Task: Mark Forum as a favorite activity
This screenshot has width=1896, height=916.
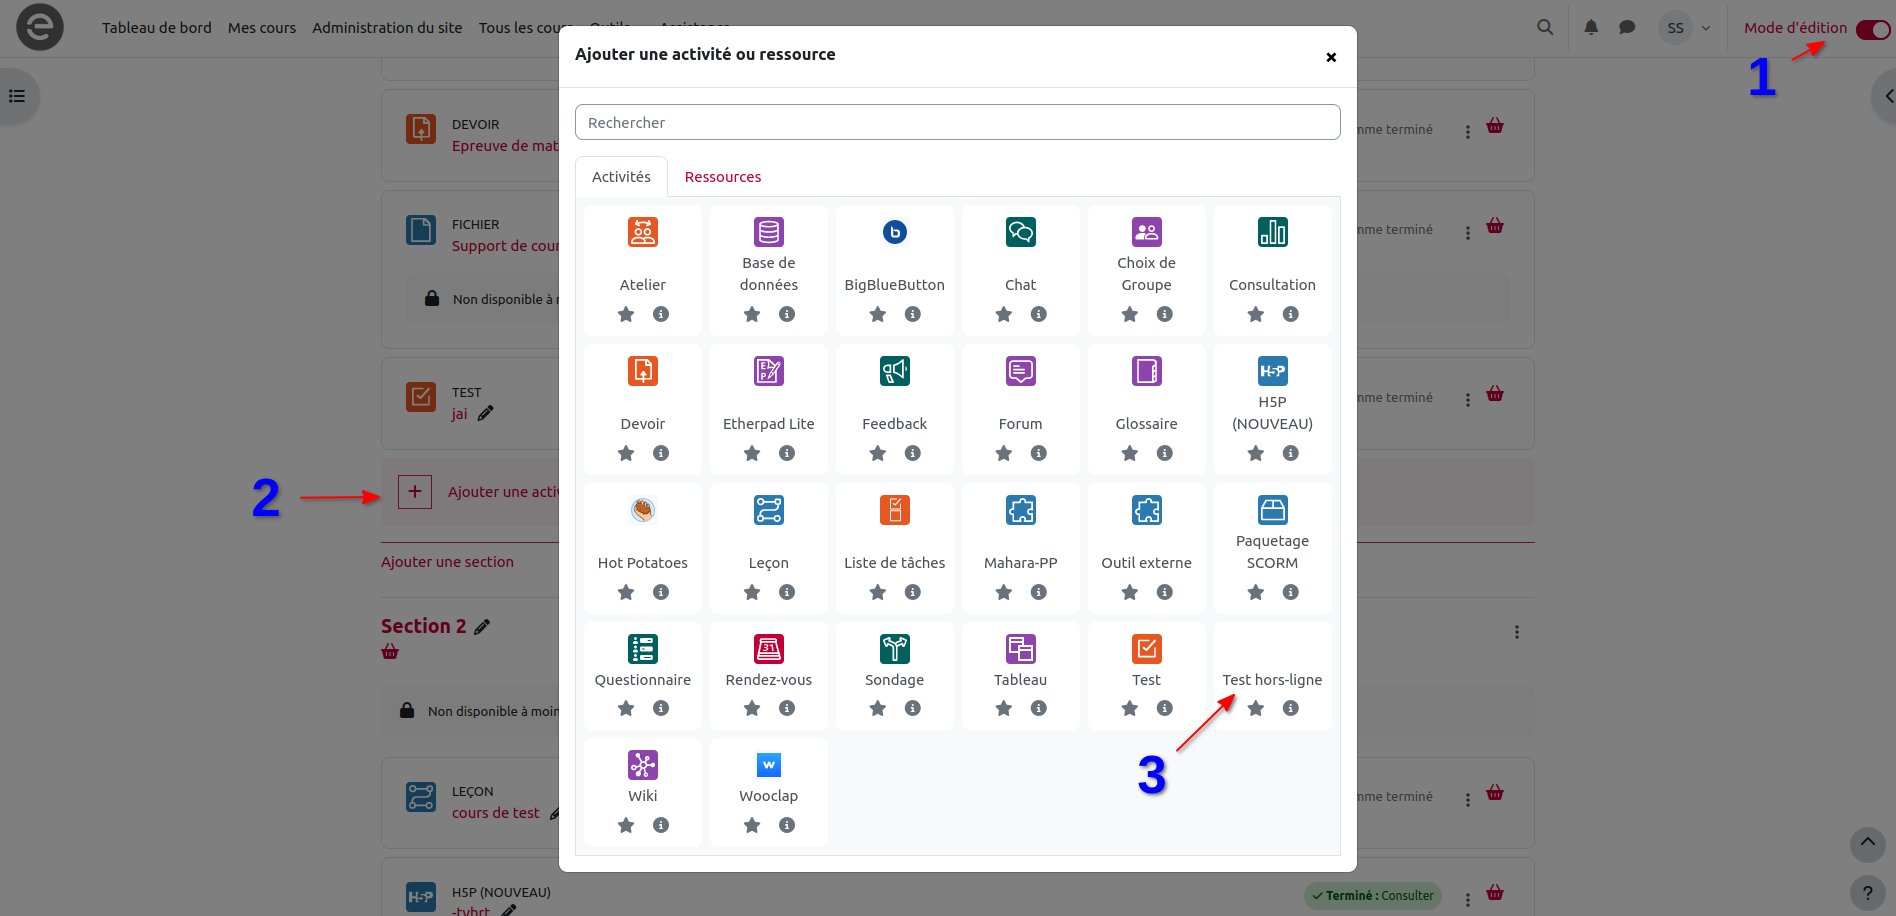Action: pyautogui.click(x=1004, y=454)
